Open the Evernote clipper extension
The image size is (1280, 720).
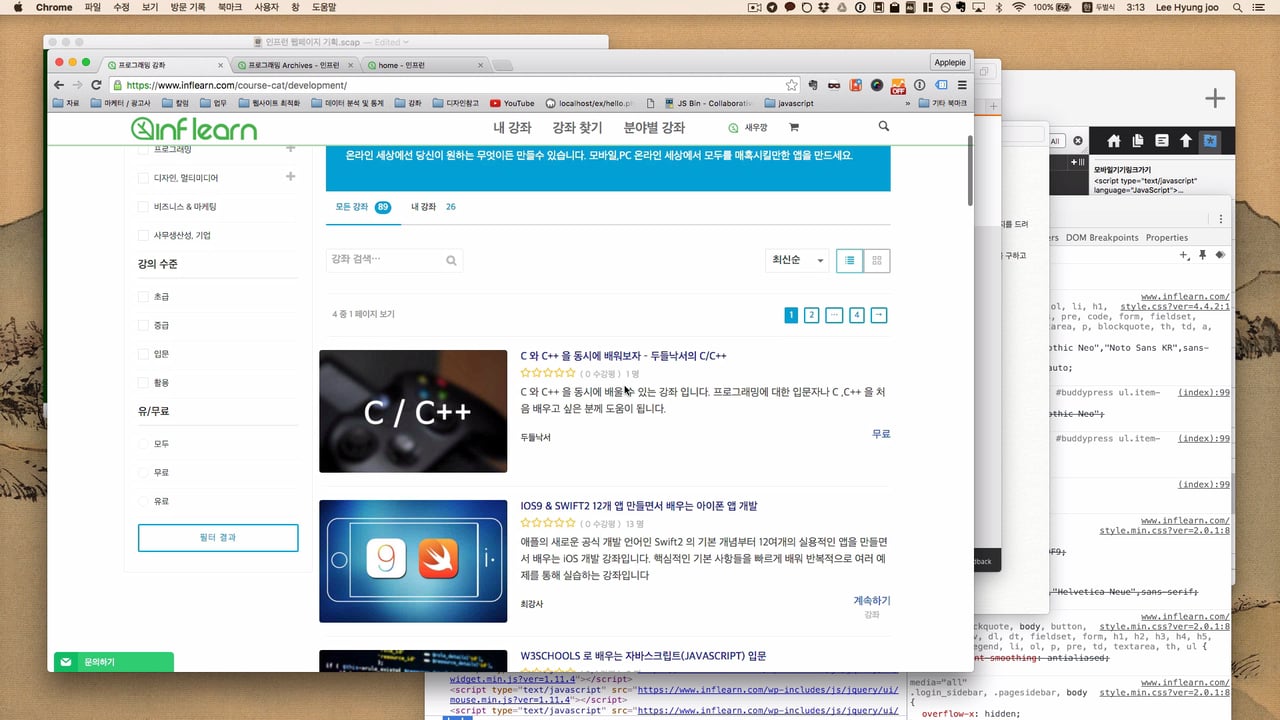tap(813, 85)
